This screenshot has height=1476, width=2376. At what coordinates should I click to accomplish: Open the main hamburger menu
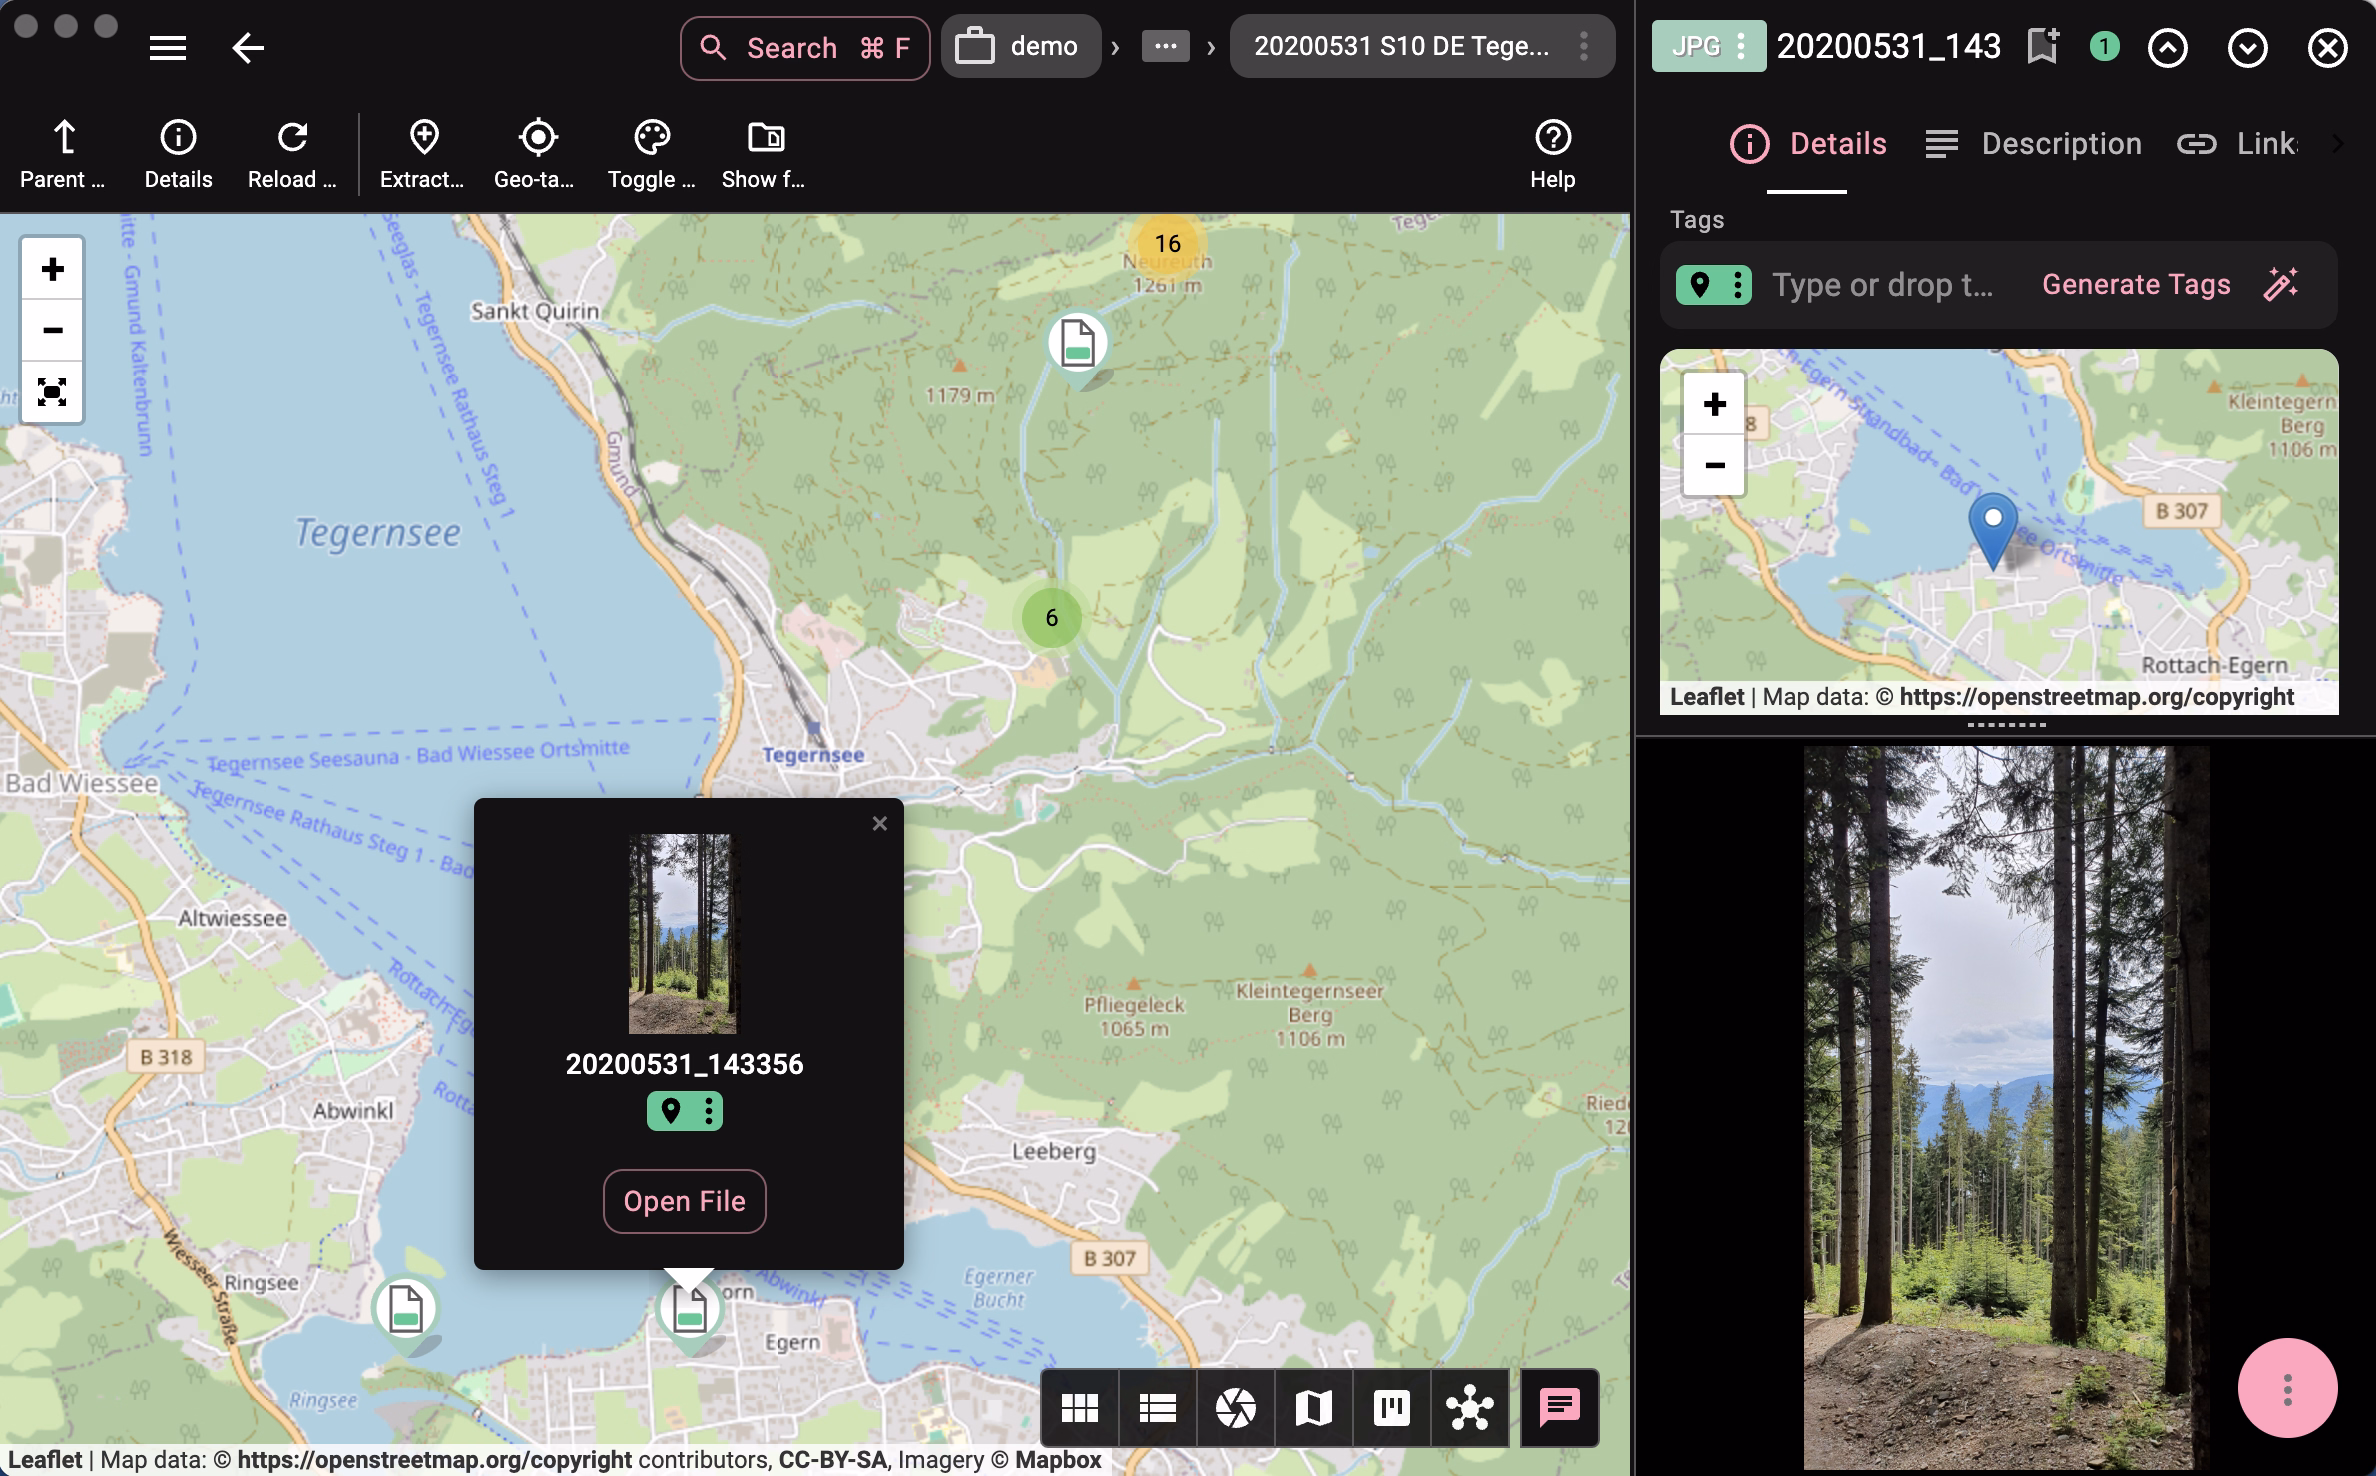168,47
